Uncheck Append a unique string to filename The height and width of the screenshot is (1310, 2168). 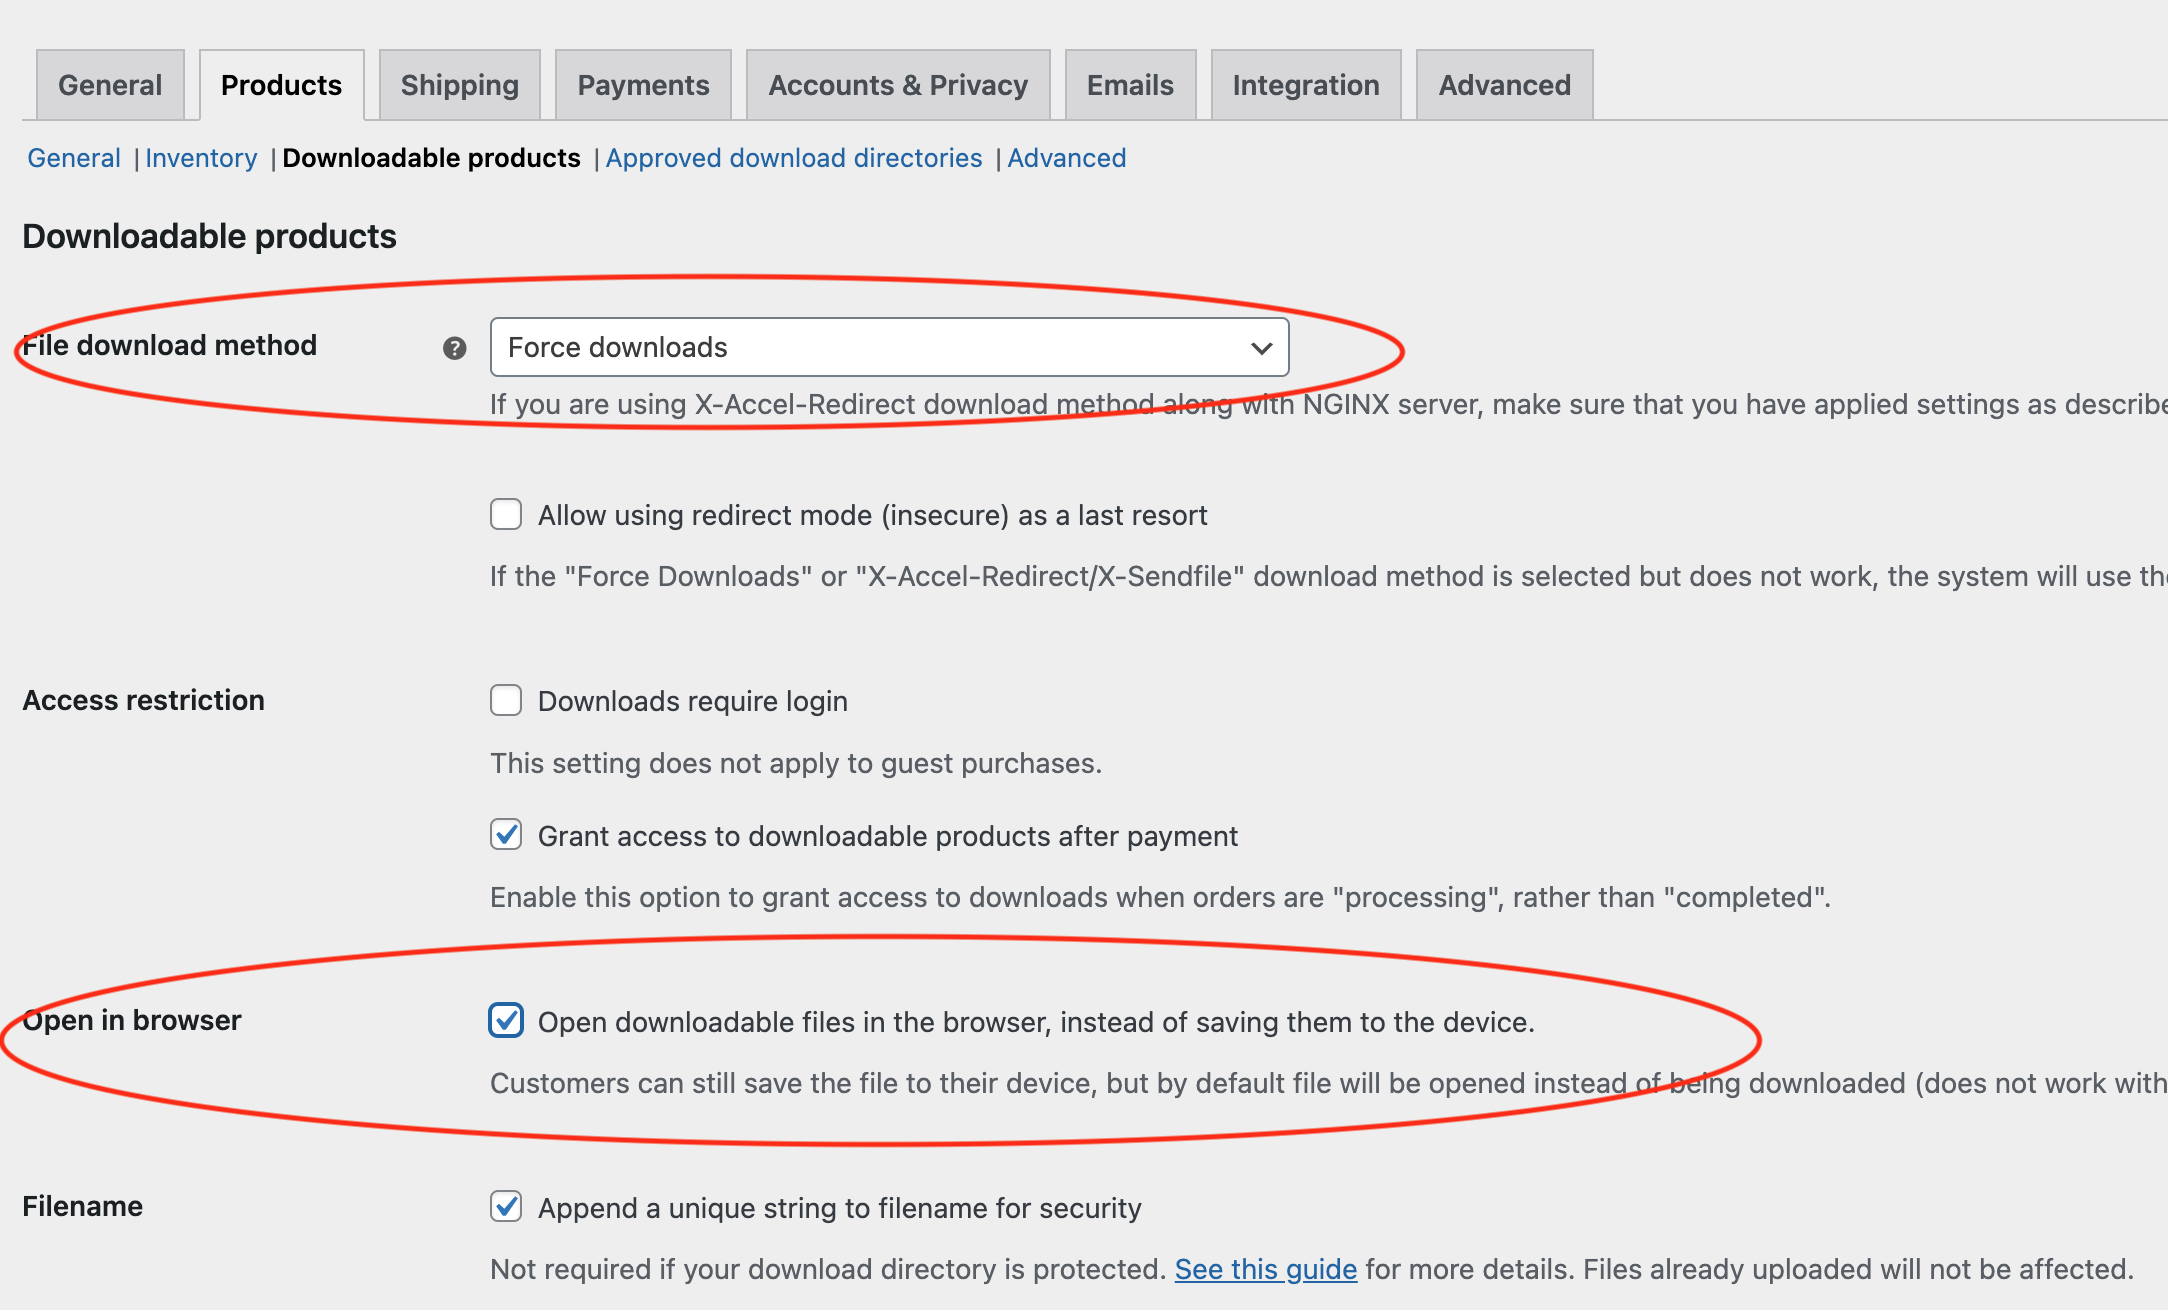pos(506,1206)
